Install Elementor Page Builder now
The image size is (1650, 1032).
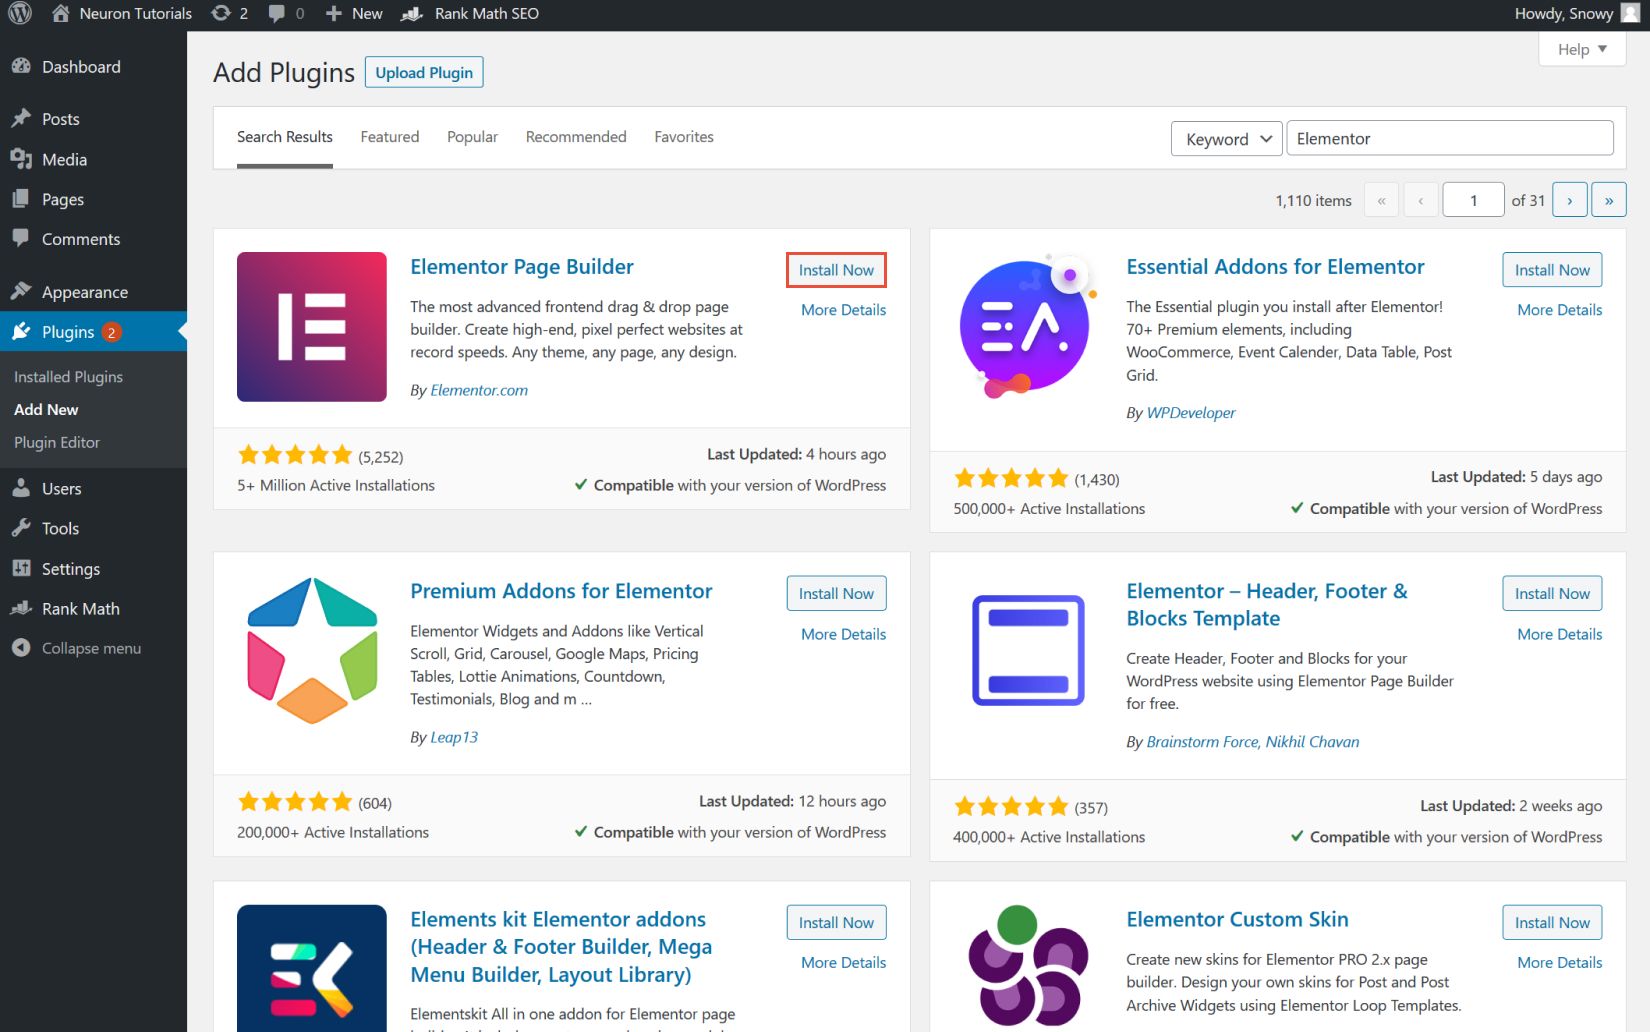point(836,269)
